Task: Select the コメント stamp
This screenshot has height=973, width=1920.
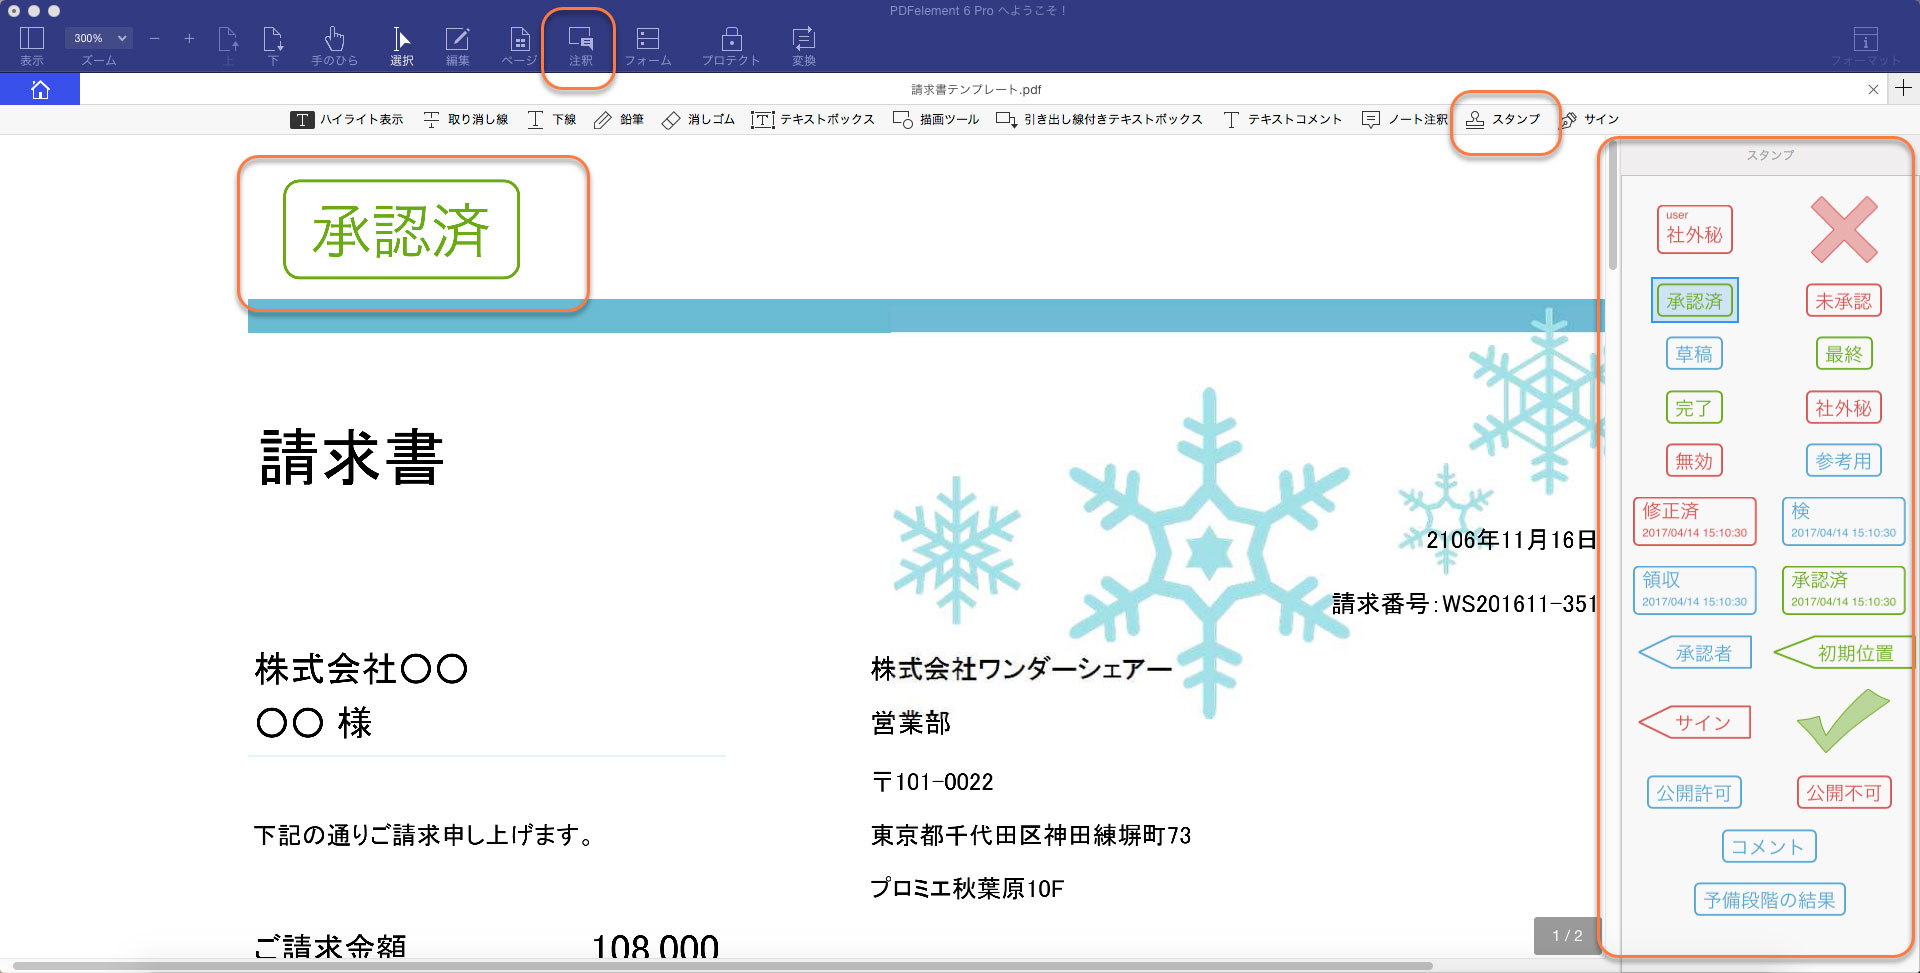Action: coord(1769,846)
